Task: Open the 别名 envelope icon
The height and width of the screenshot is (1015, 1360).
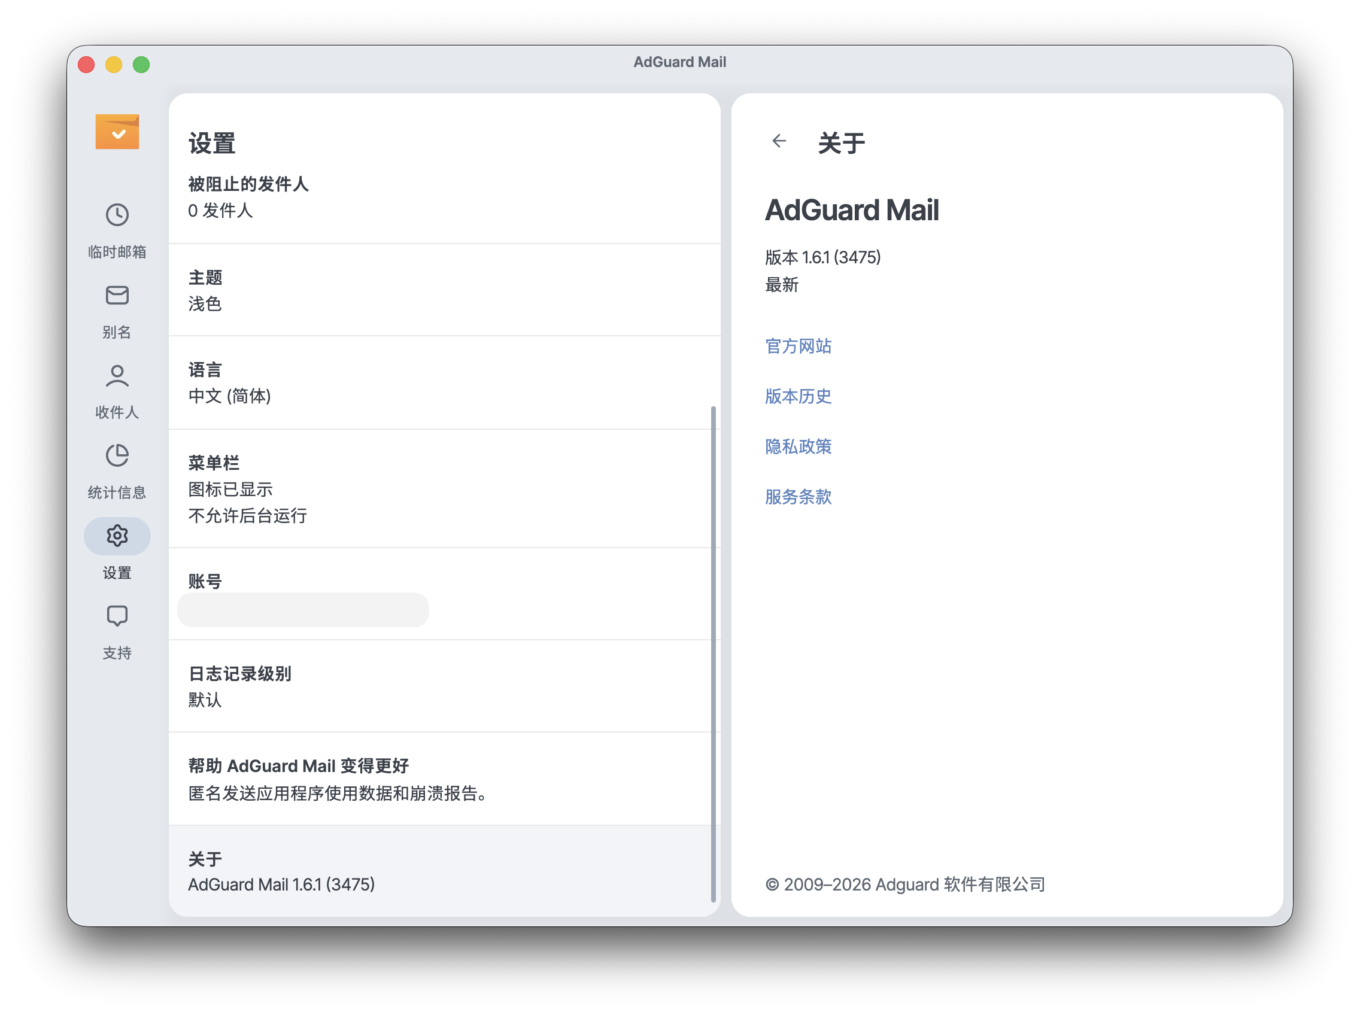Action: [x=117, y=295]
